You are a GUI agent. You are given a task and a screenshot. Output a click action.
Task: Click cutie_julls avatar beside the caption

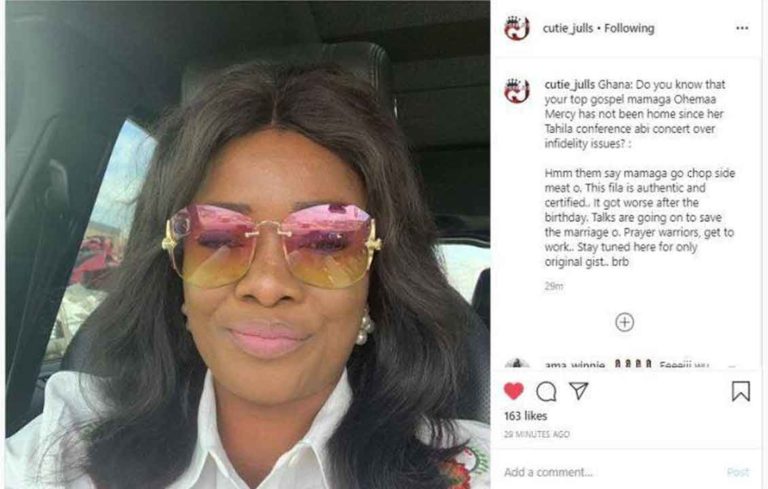coord(517,91)
